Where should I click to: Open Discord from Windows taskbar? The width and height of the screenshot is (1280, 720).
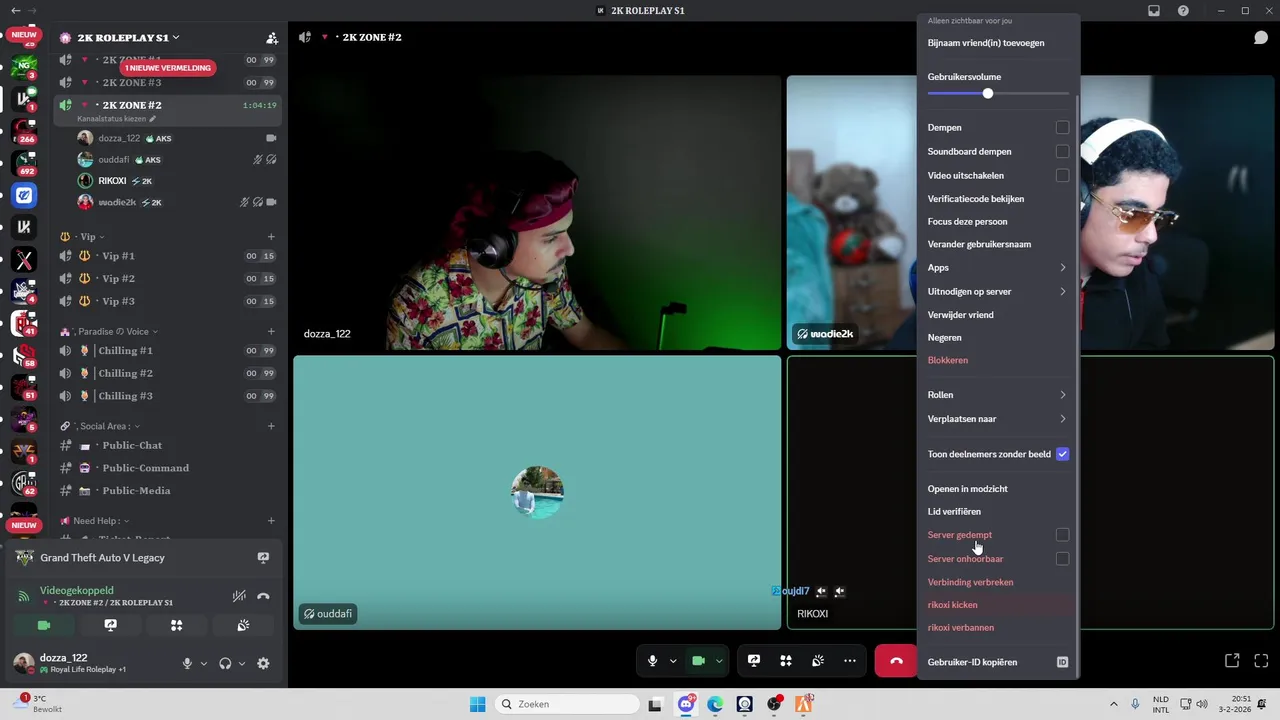tap(686, 704)
